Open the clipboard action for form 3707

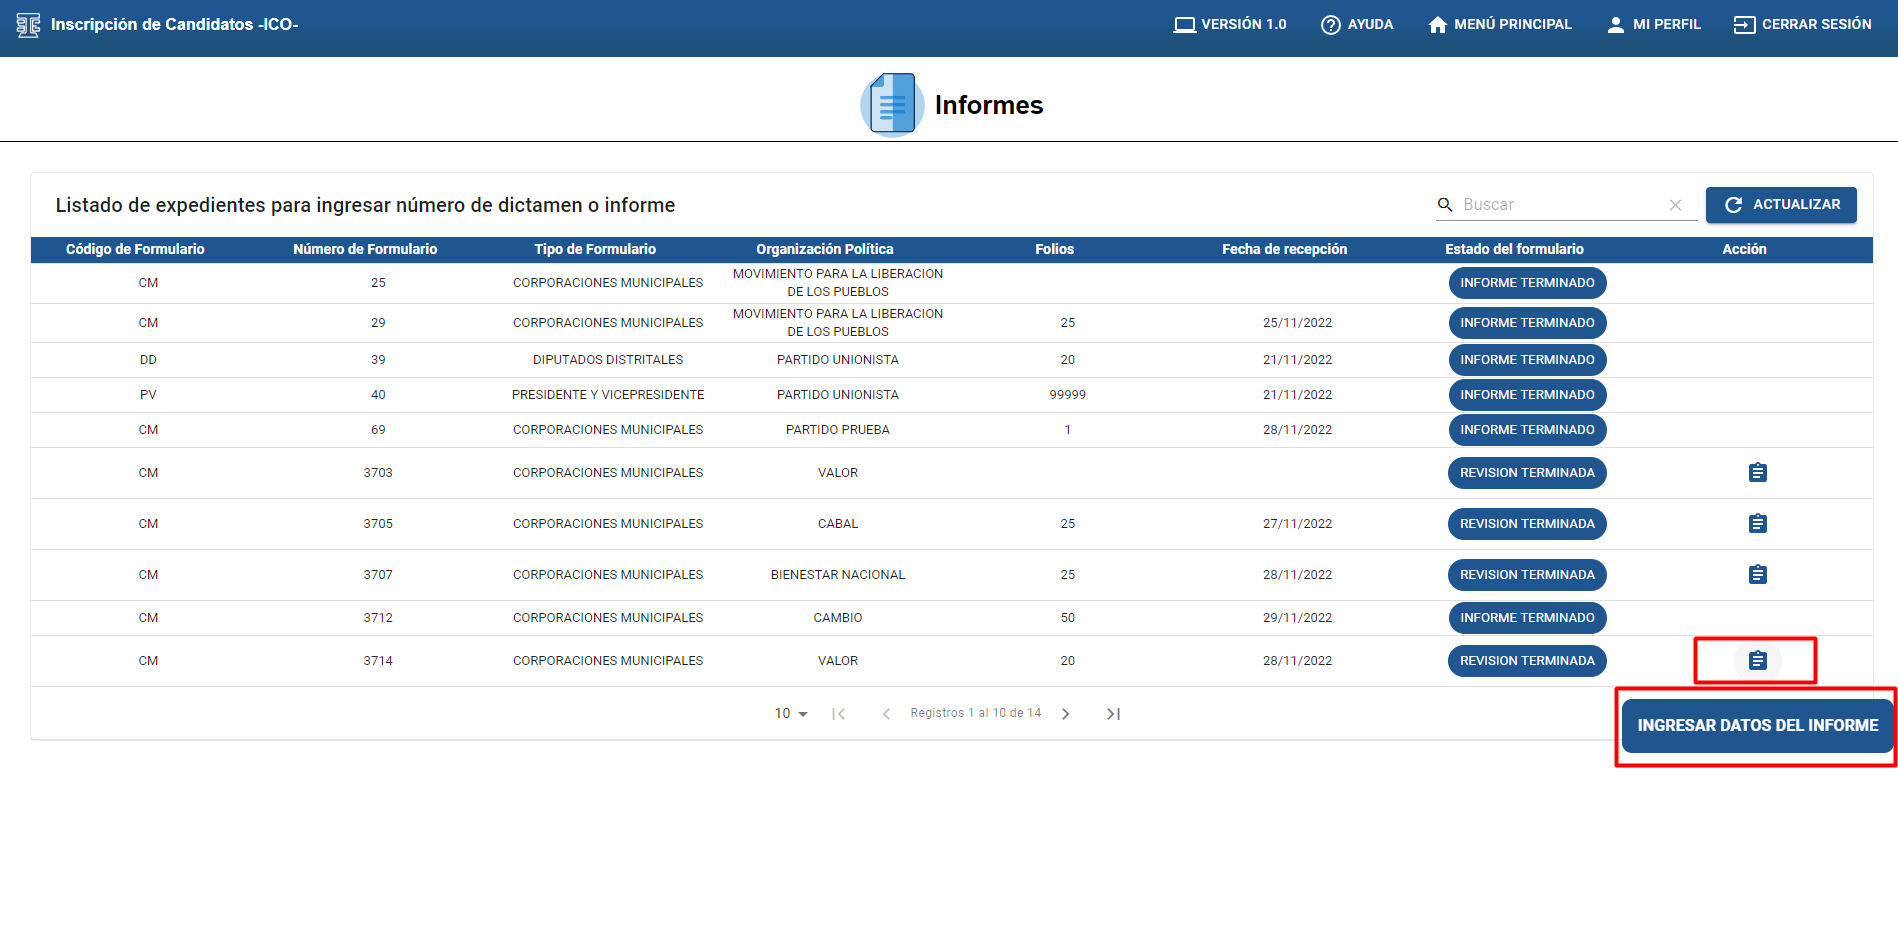click(x=1757, y=574)
